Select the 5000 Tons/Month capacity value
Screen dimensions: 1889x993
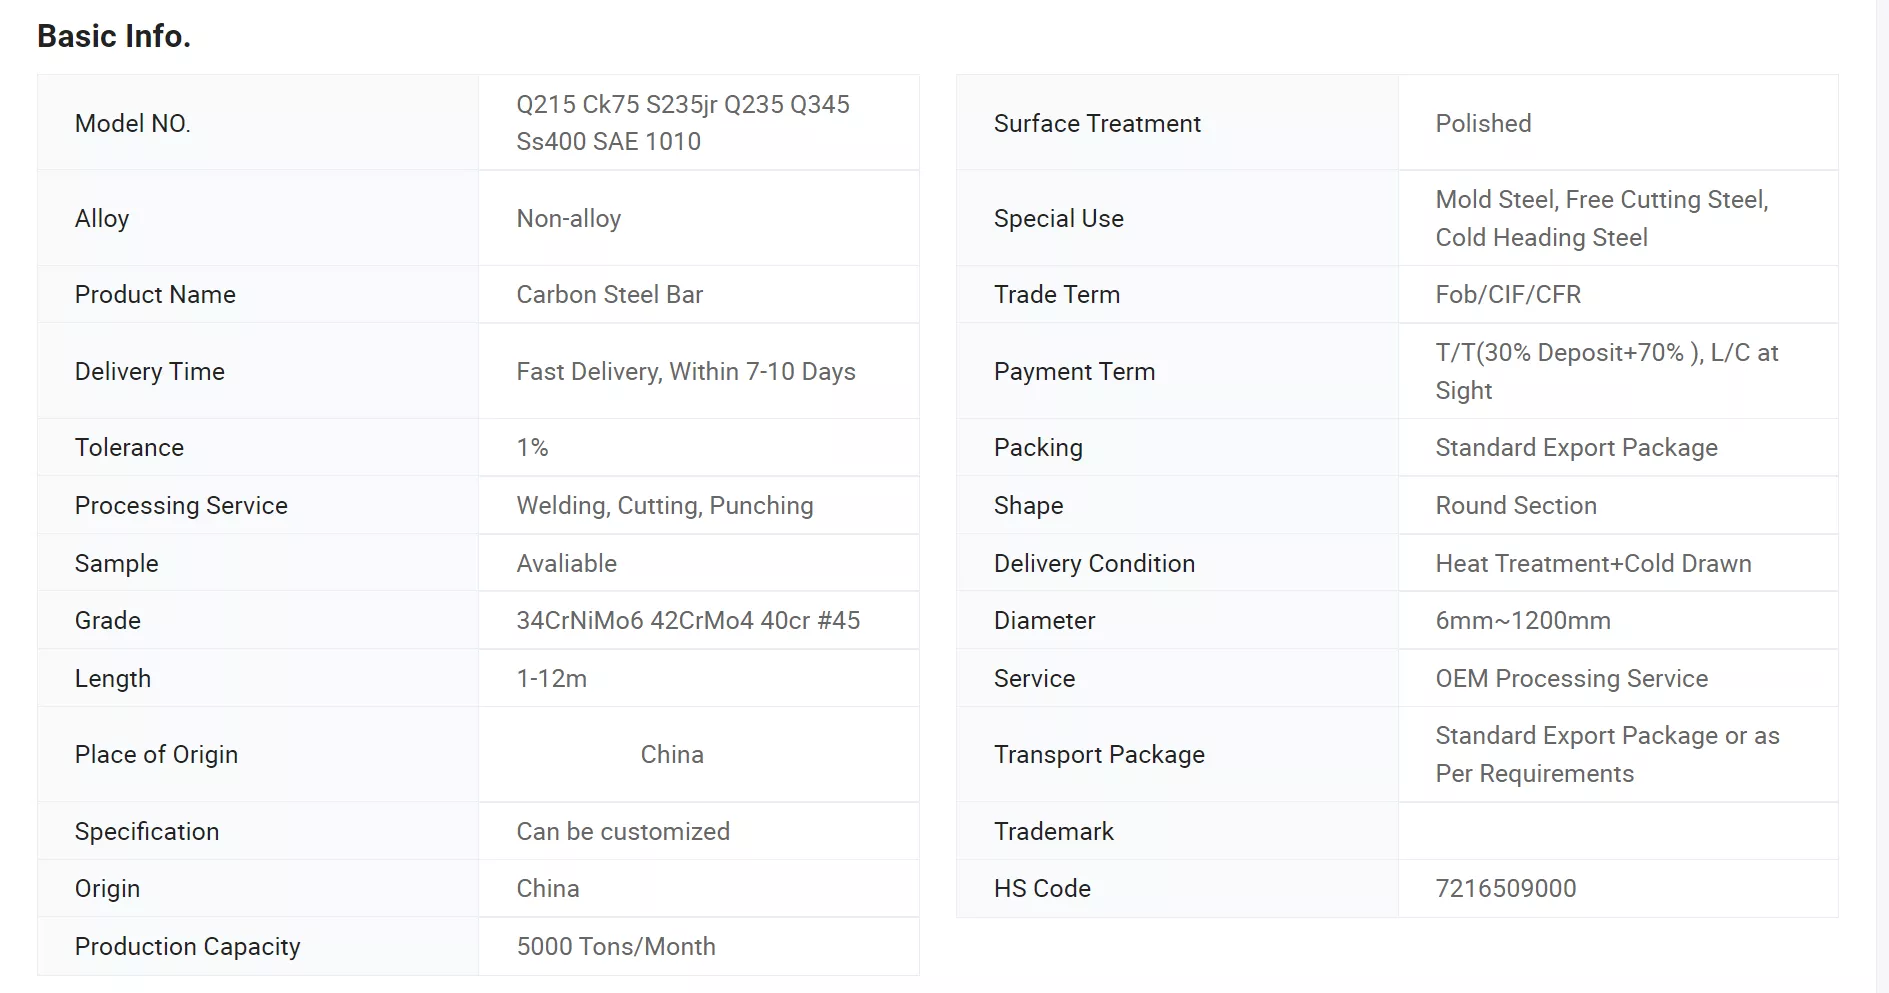(616, 946)
